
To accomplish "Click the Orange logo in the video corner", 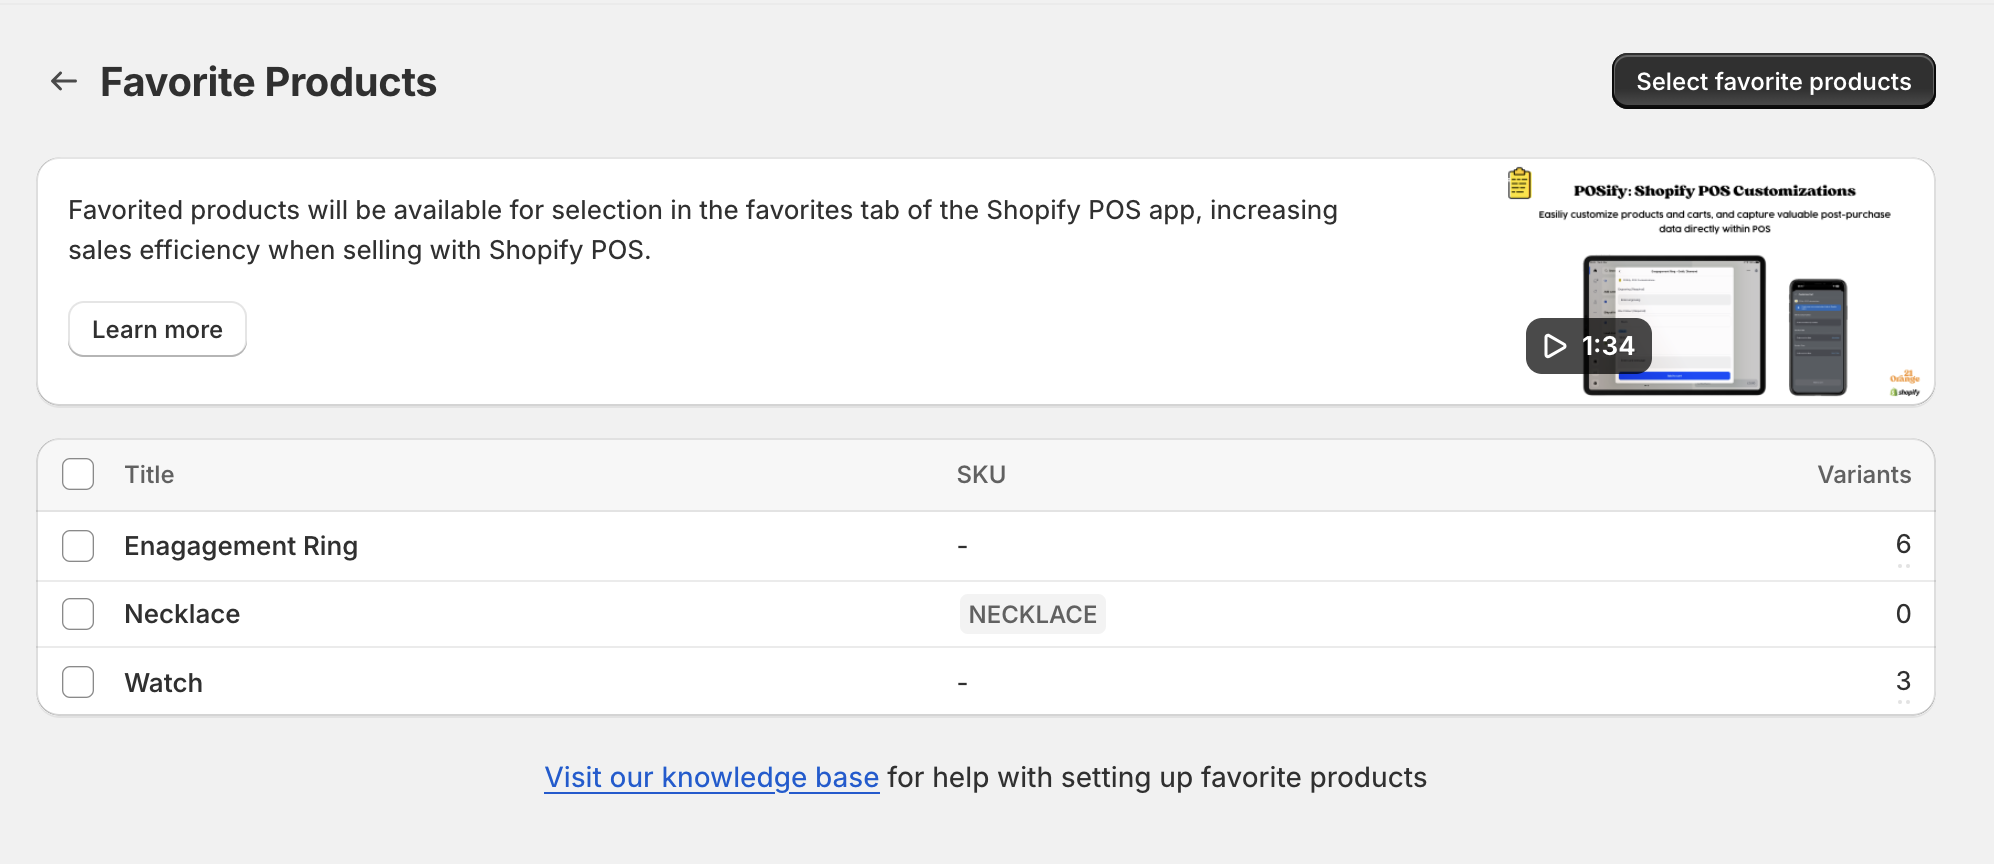I will [x=1905, y=377].
